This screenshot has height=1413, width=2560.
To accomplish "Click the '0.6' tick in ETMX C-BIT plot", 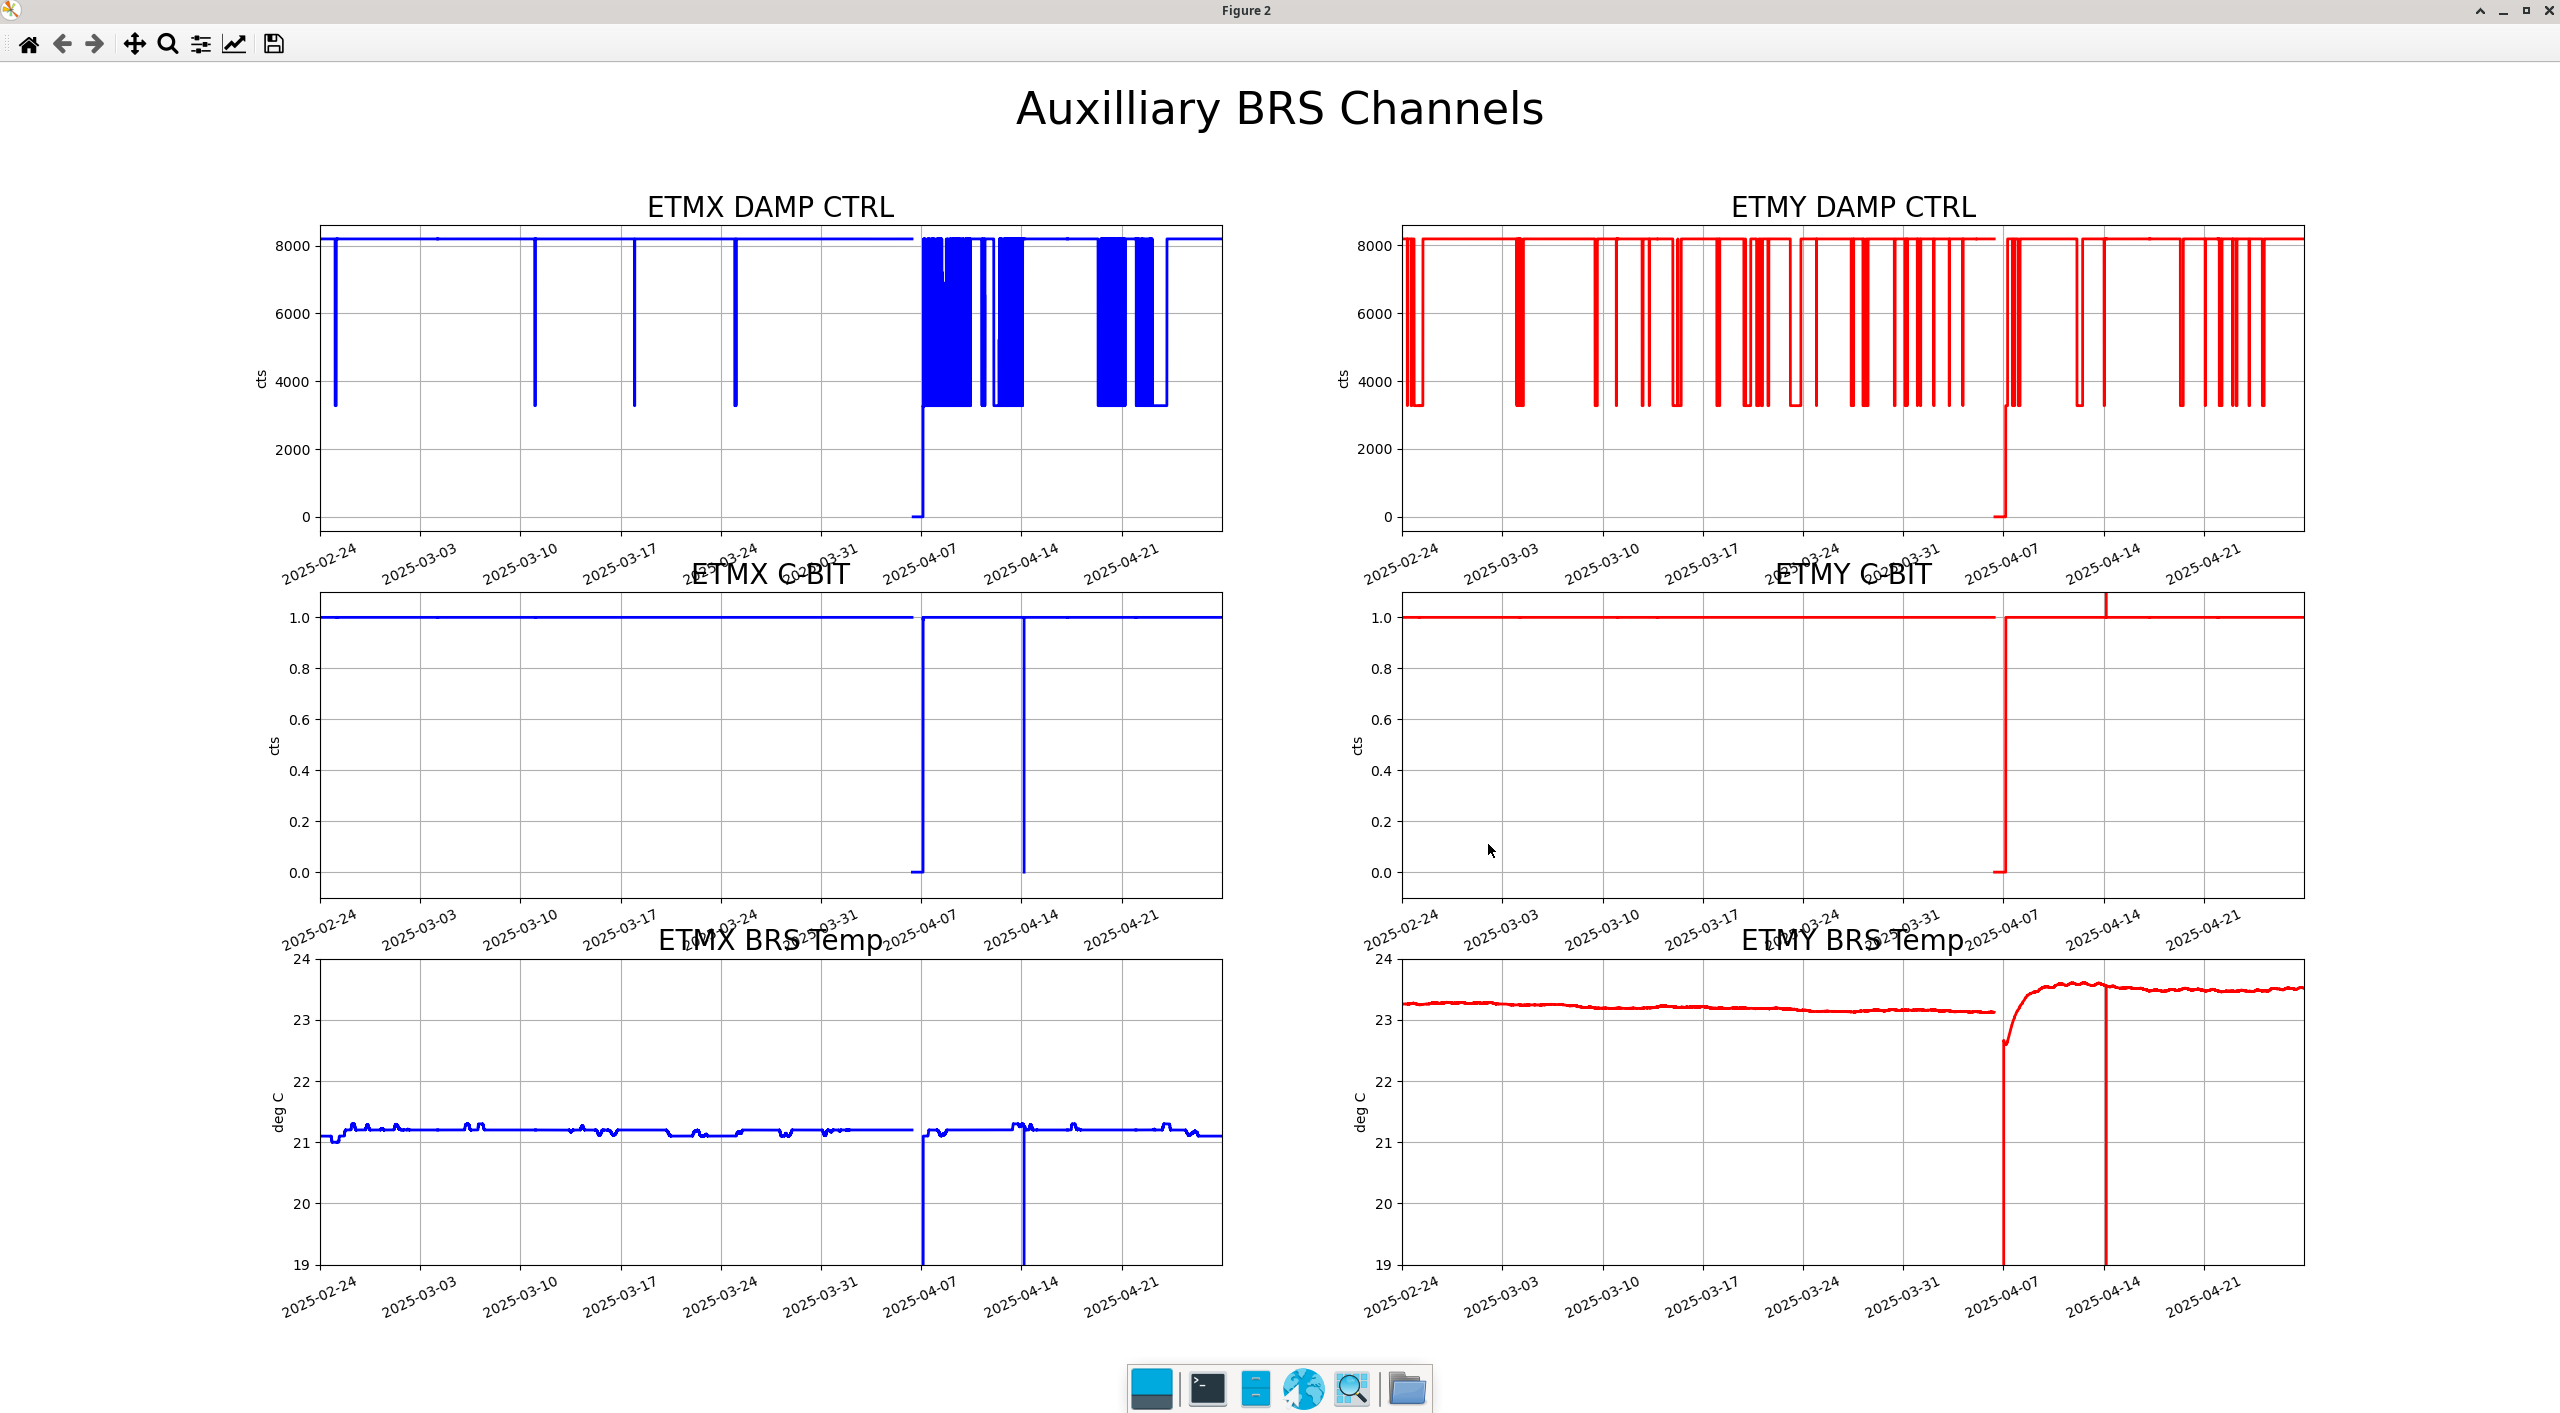I will point(299,720).
